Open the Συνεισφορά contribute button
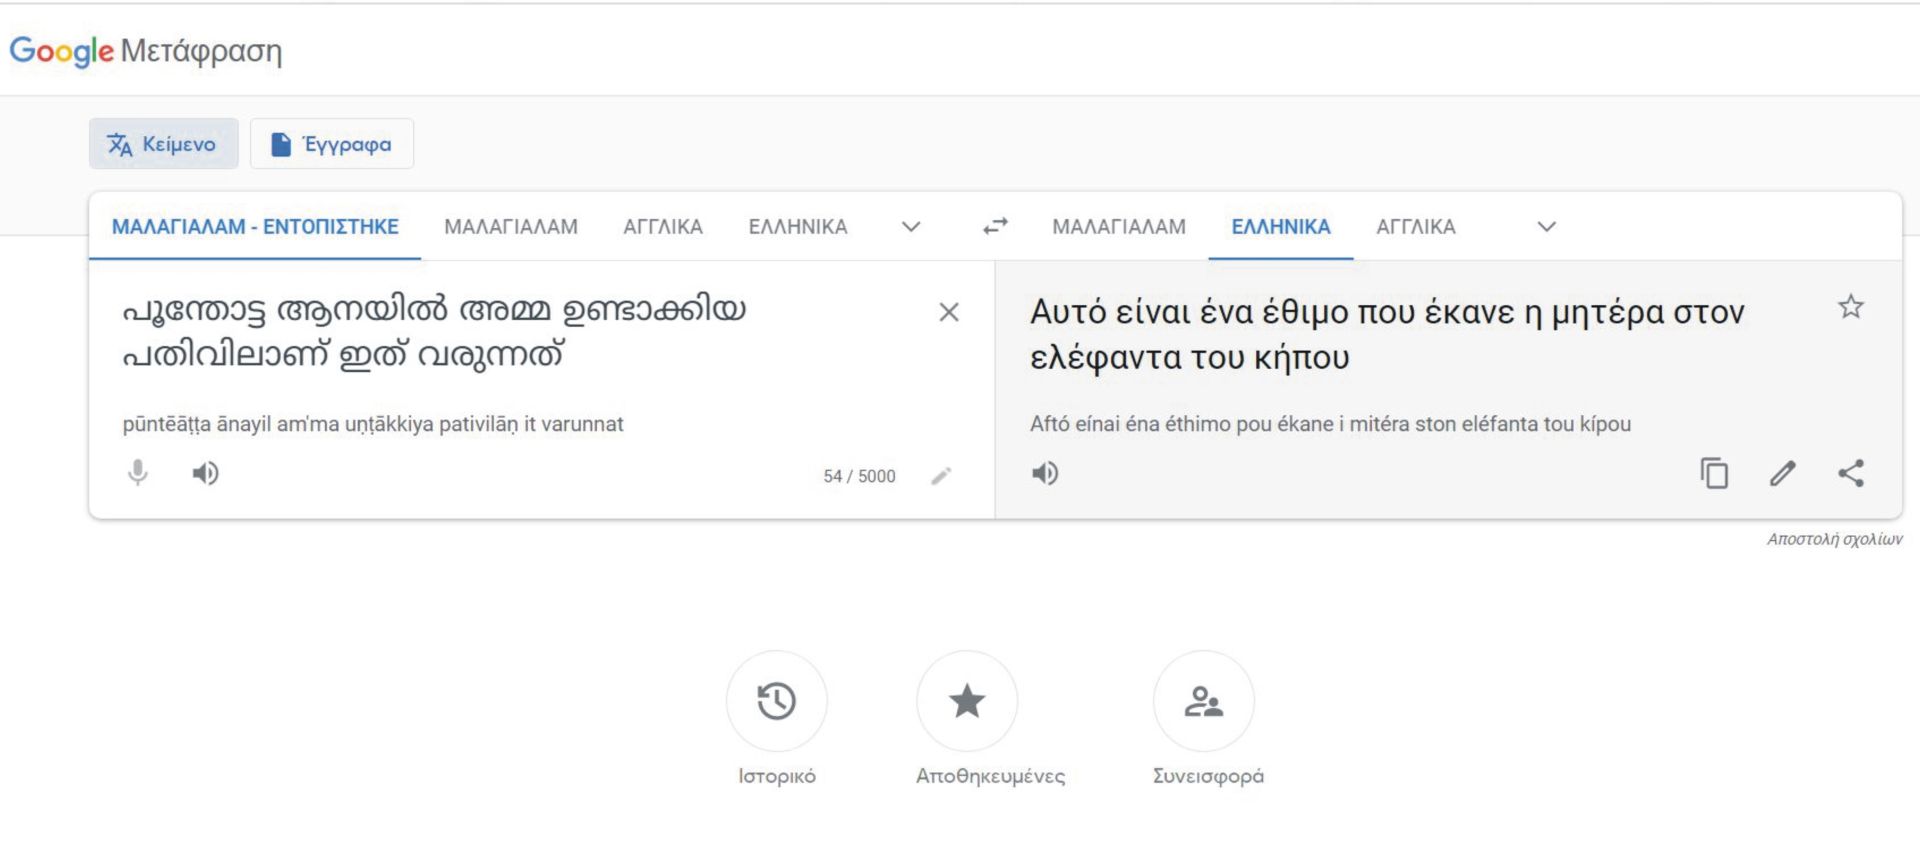Viewport: 1920px width, 843px height. click(x=1204, y=701)
